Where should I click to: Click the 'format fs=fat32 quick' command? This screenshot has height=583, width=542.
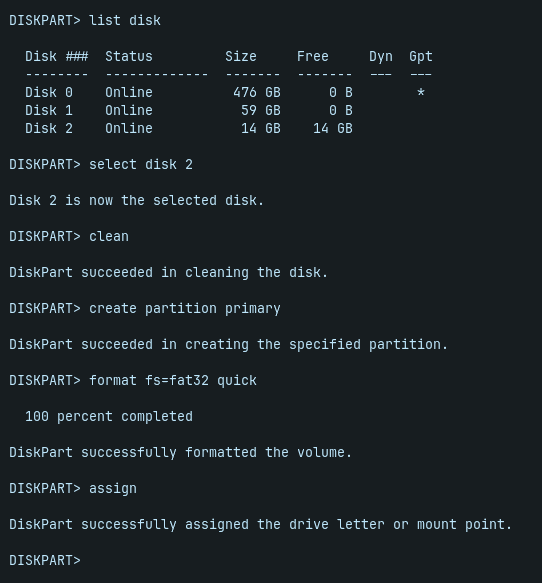click(173, 381)
